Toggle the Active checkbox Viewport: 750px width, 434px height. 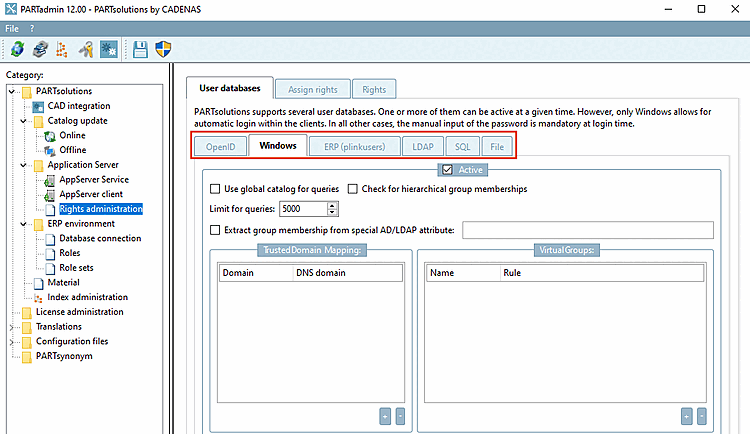(x=447, y=170)
